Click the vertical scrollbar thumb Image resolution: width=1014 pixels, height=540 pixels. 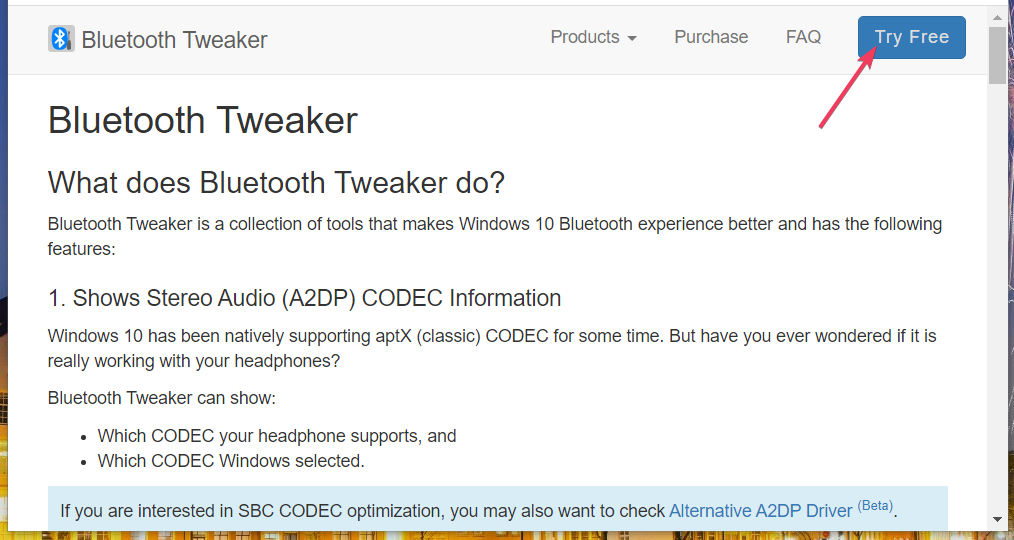[997, 55]
